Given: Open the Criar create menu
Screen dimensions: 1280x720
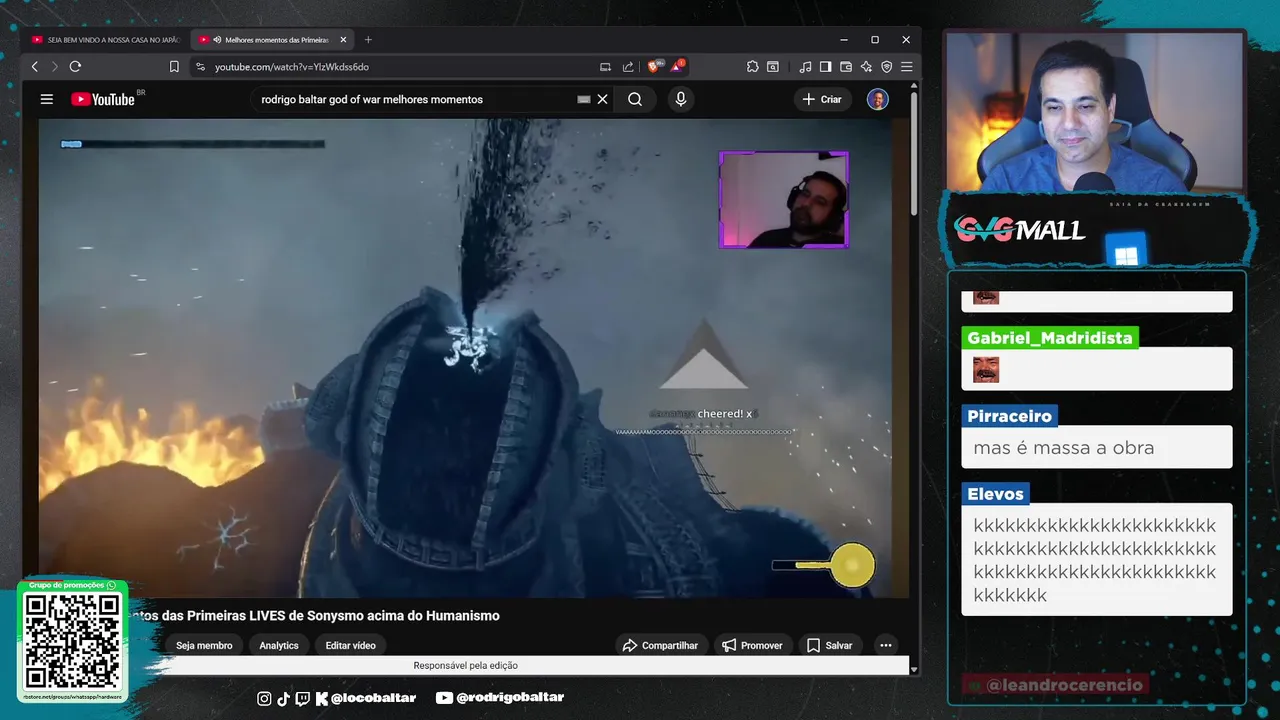Looking at the screenshot, I should 822,99.
